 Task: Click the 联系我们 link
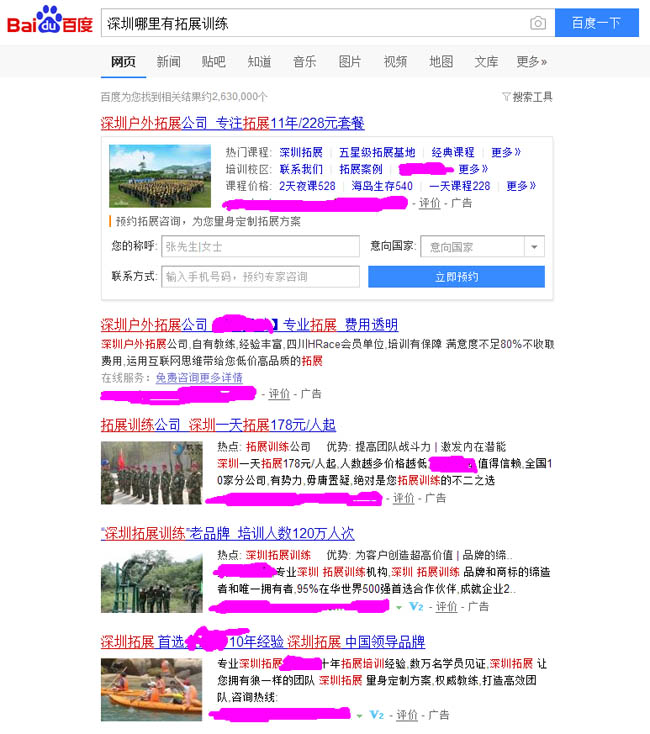(x=301, y=169)
